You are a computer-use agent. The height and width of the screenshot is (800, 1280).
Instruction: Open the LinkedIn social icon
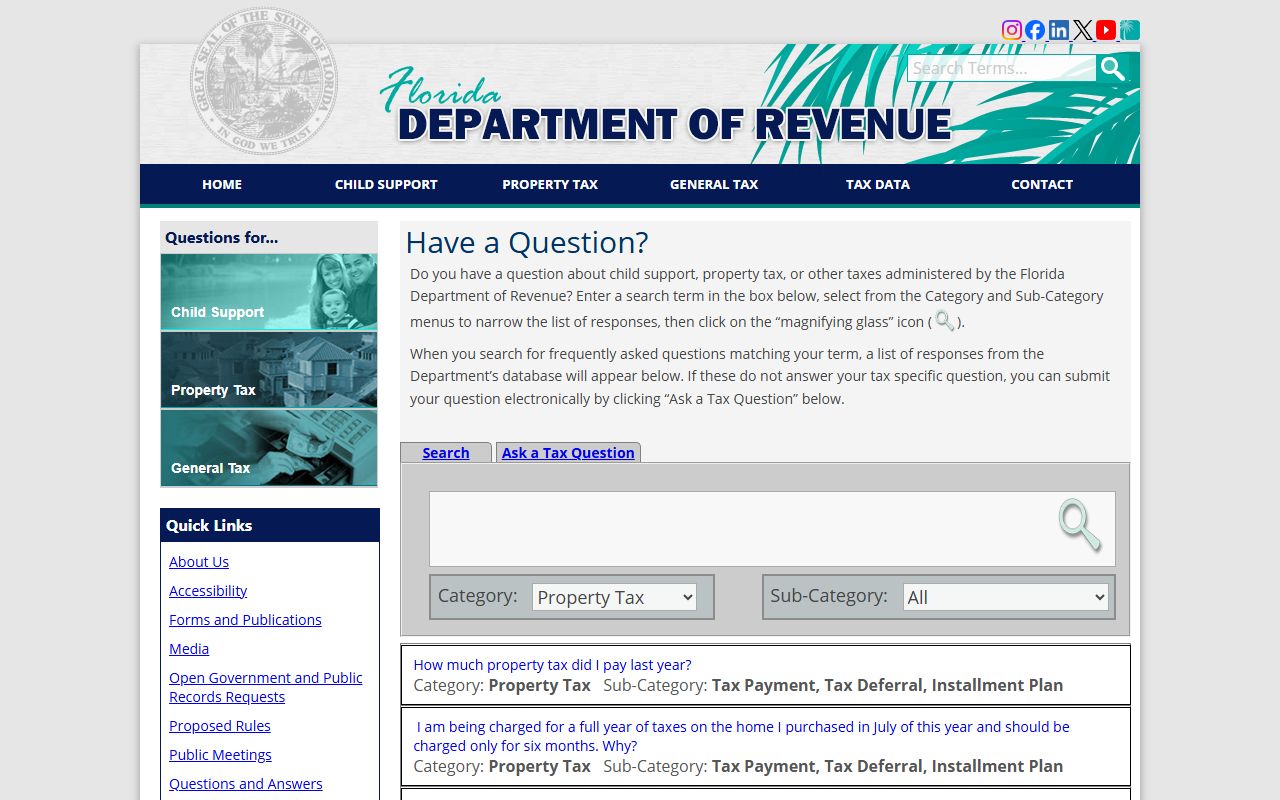pyautogui.click(x=1059, y=30)
